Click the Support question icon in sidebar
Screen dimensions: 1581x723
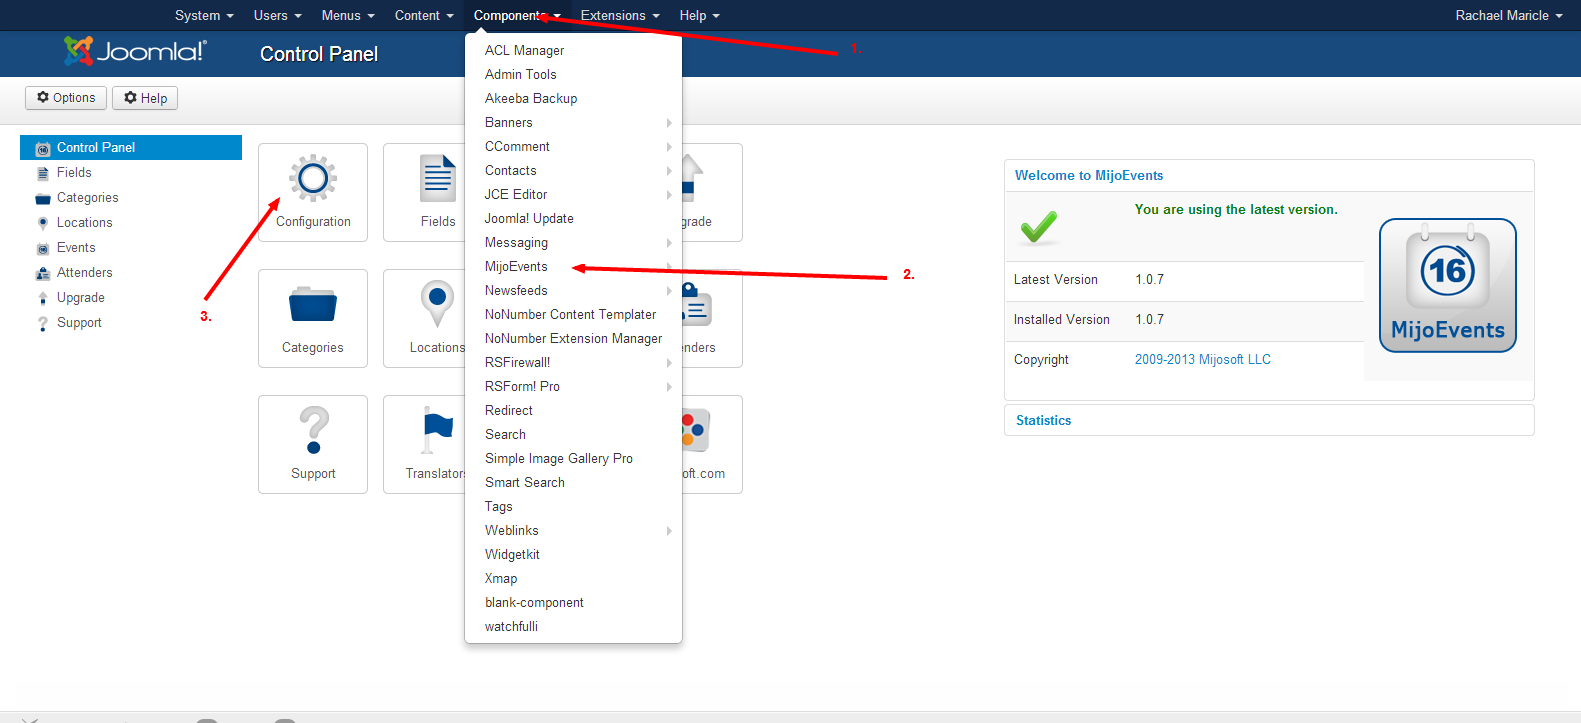click(43, 323)
